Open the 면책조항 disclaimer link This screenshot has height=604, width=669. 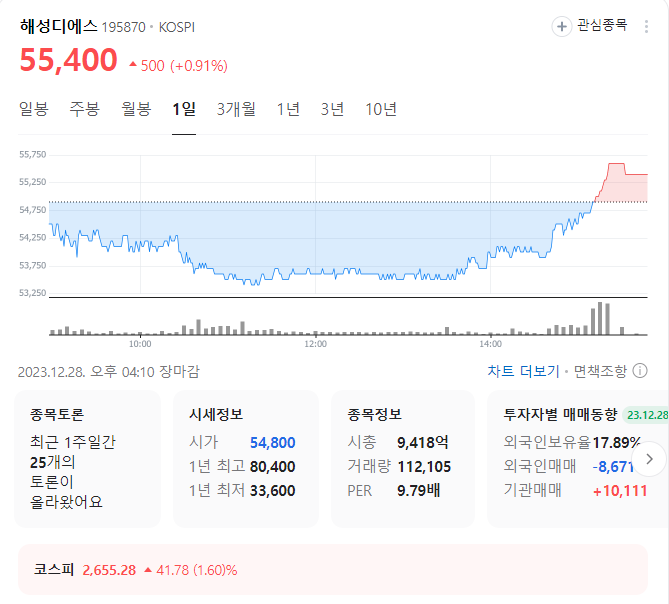point(600,371)
